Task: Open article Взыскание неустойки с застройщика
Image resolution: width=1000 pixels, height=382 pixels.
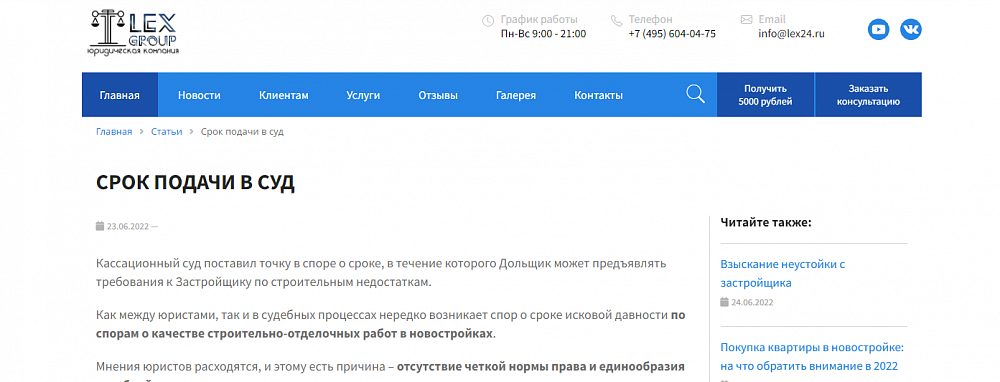Action: pos(783,274)
